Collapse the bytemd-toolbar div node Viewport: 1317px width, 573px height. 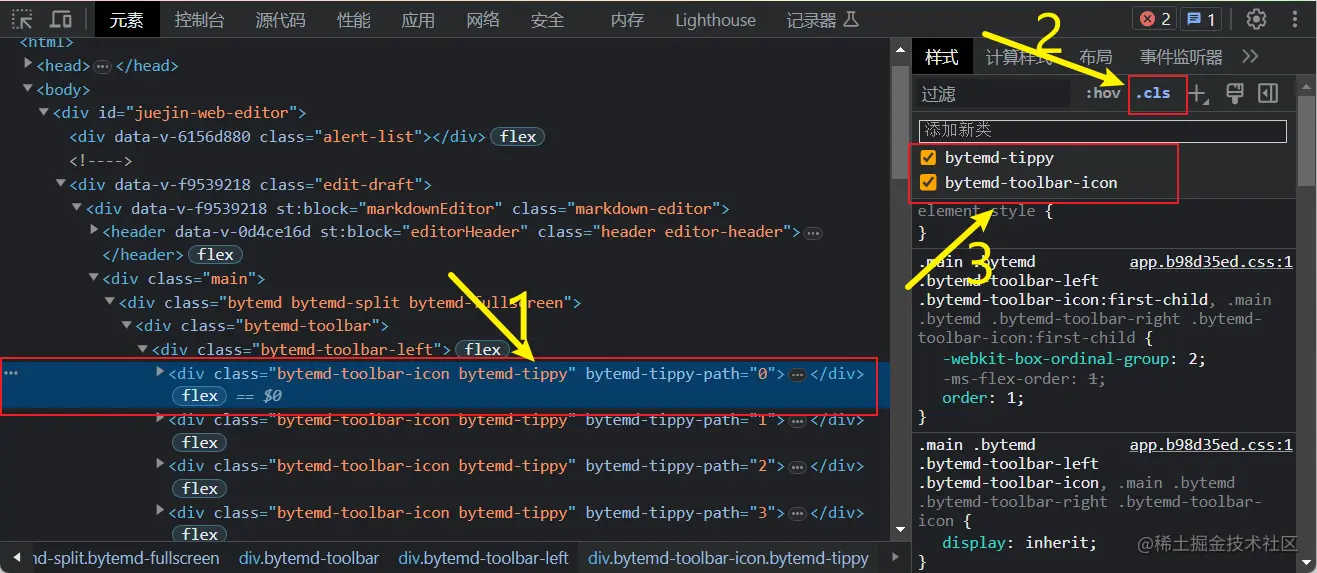[126, 326]
